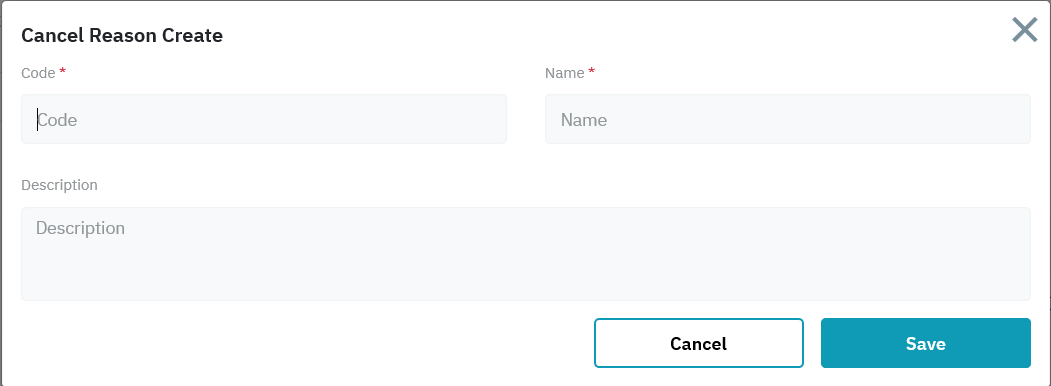Submit the form with the teal Save button
The height and width of the screenshot is (386, 1051).
click(x=926, y=343)
